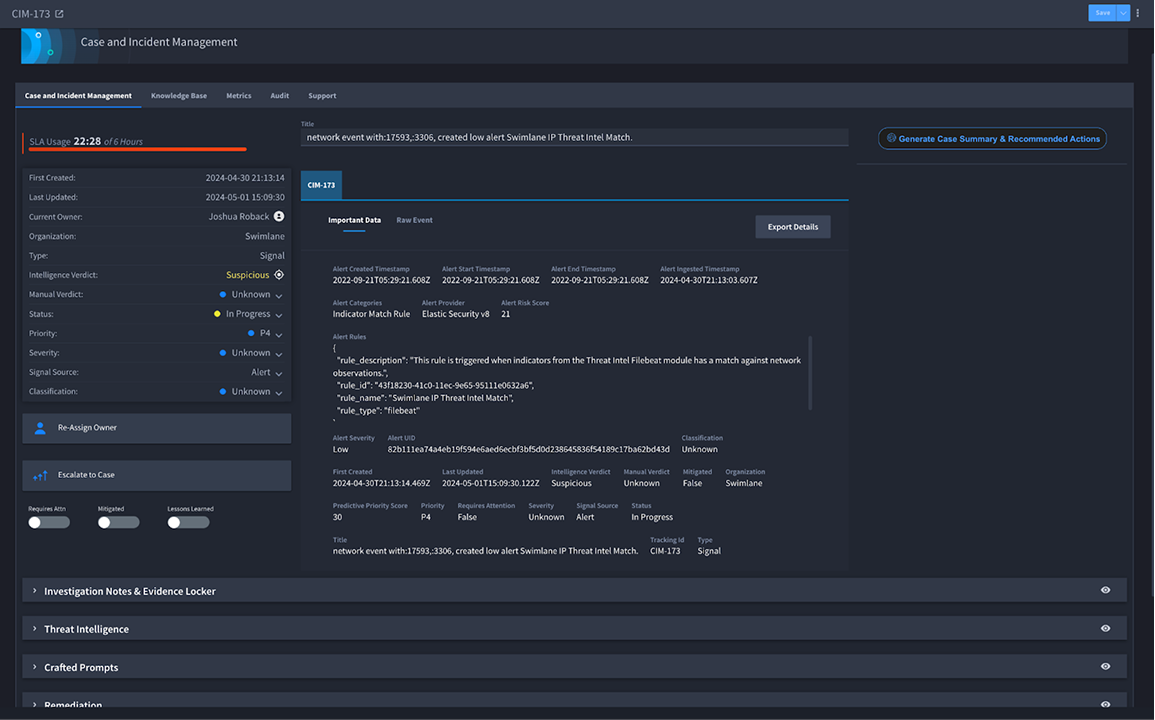Click the SLA Usage progress bar
Image resolution: width=1155 pixels, height=720 pixels.
(x=137, y=150)
